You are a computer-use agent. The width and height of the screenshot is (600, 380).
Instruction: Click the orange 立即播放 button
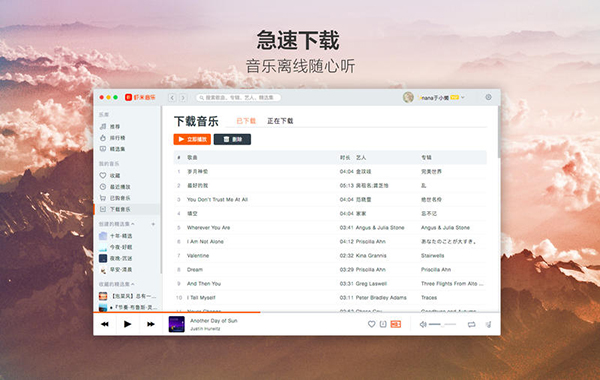click(x=192, y=139)
